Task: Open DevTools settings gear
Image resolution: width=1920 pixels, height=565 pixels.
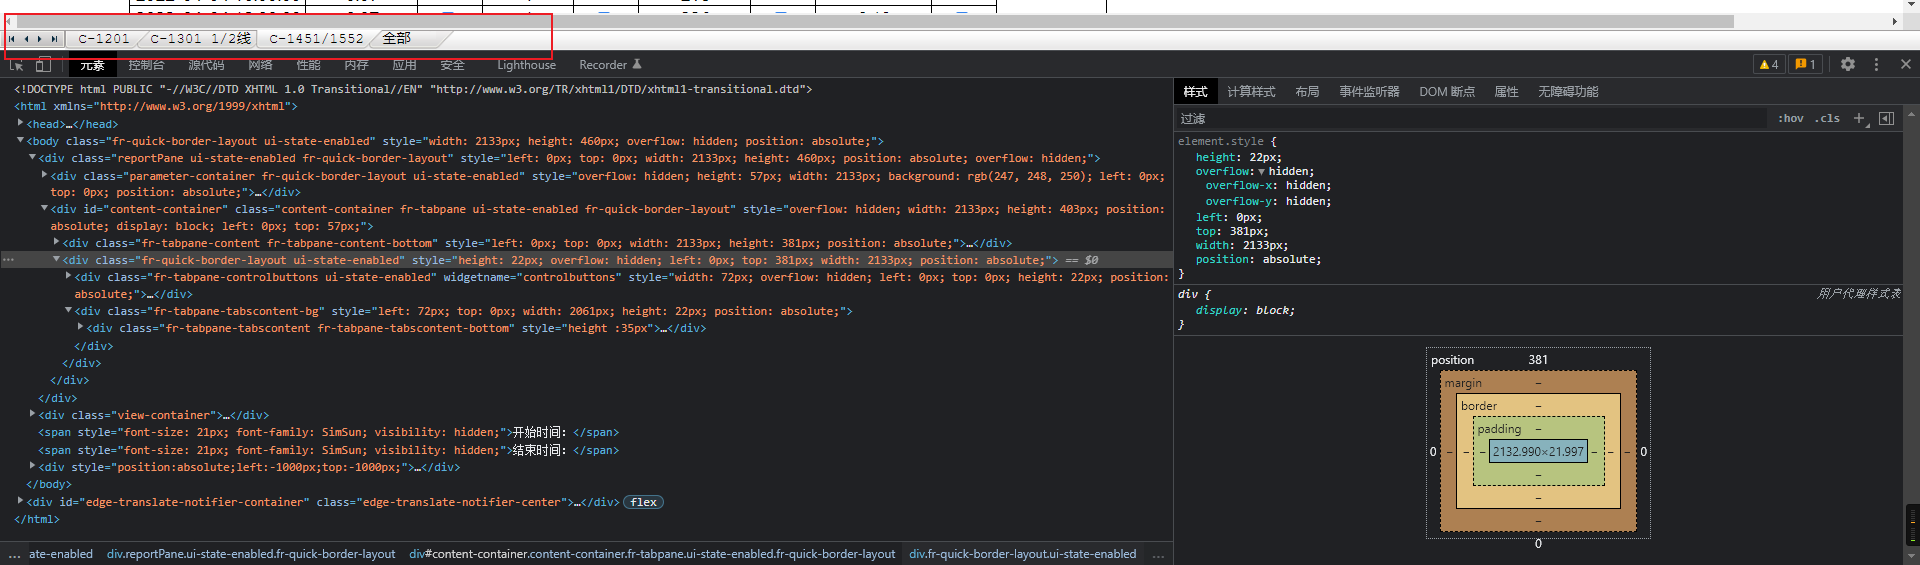Action: (1847, 64)
